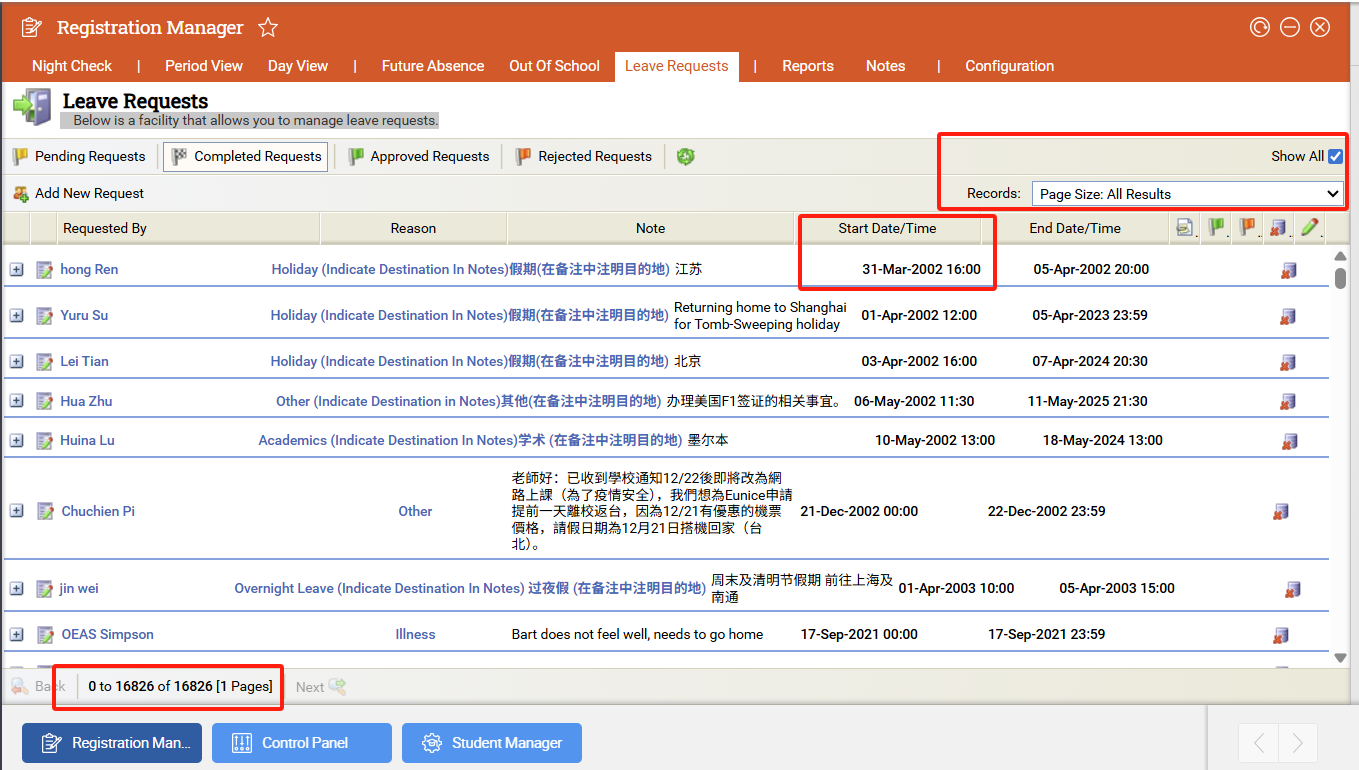Click the green pencil icon in the column header
Screen dimensions: 1359x770
click(x=1309, y=228)
